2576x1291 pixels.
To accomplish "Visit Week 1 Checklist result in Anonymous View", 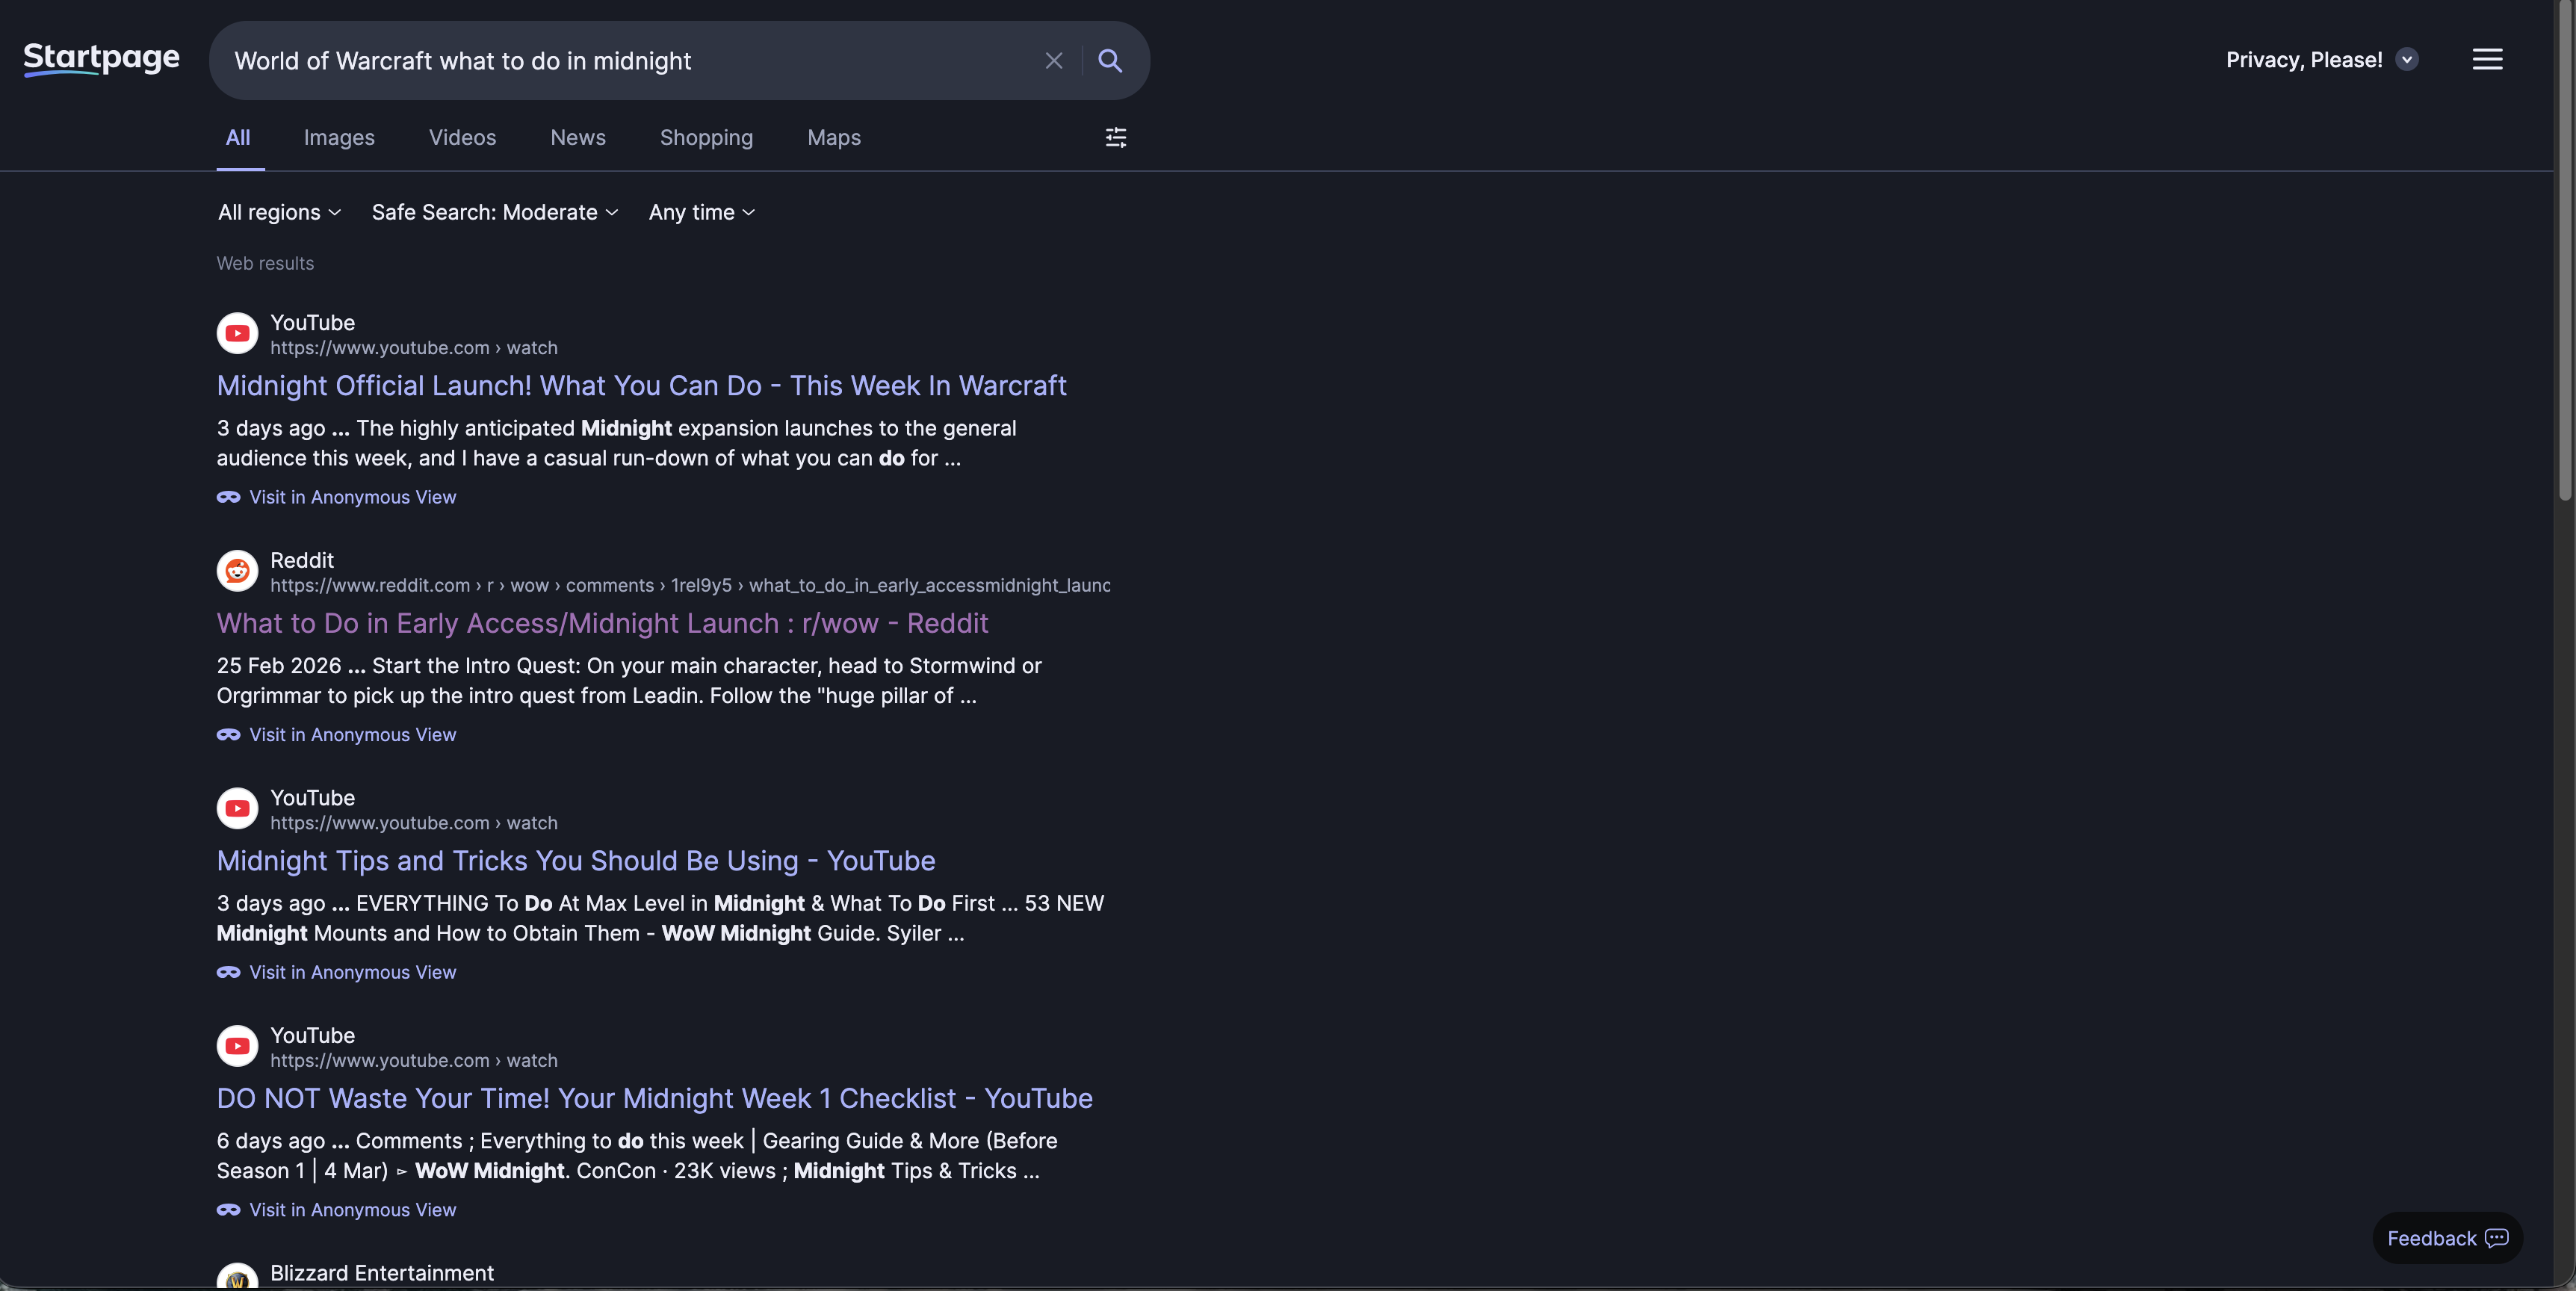I will pos(352,1210).
